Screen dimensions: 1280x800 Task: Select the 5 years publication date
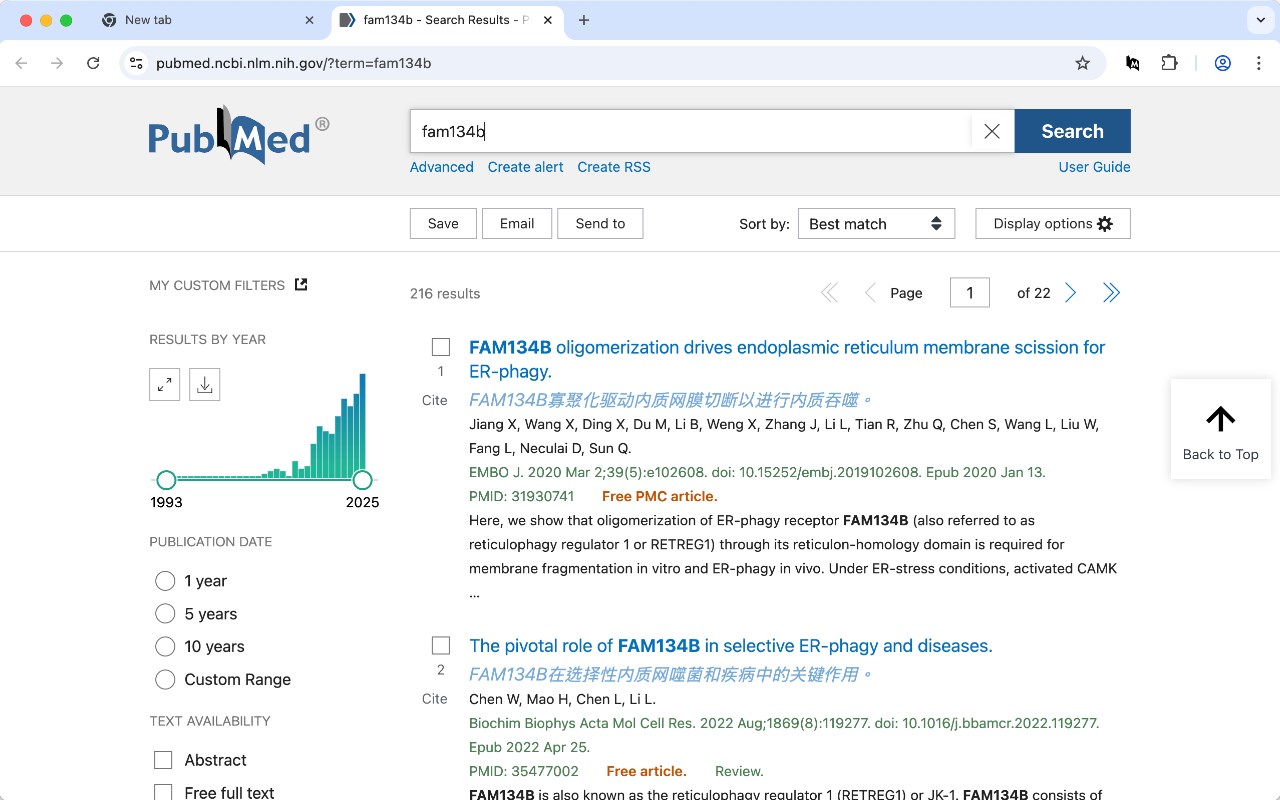(165, 614)
